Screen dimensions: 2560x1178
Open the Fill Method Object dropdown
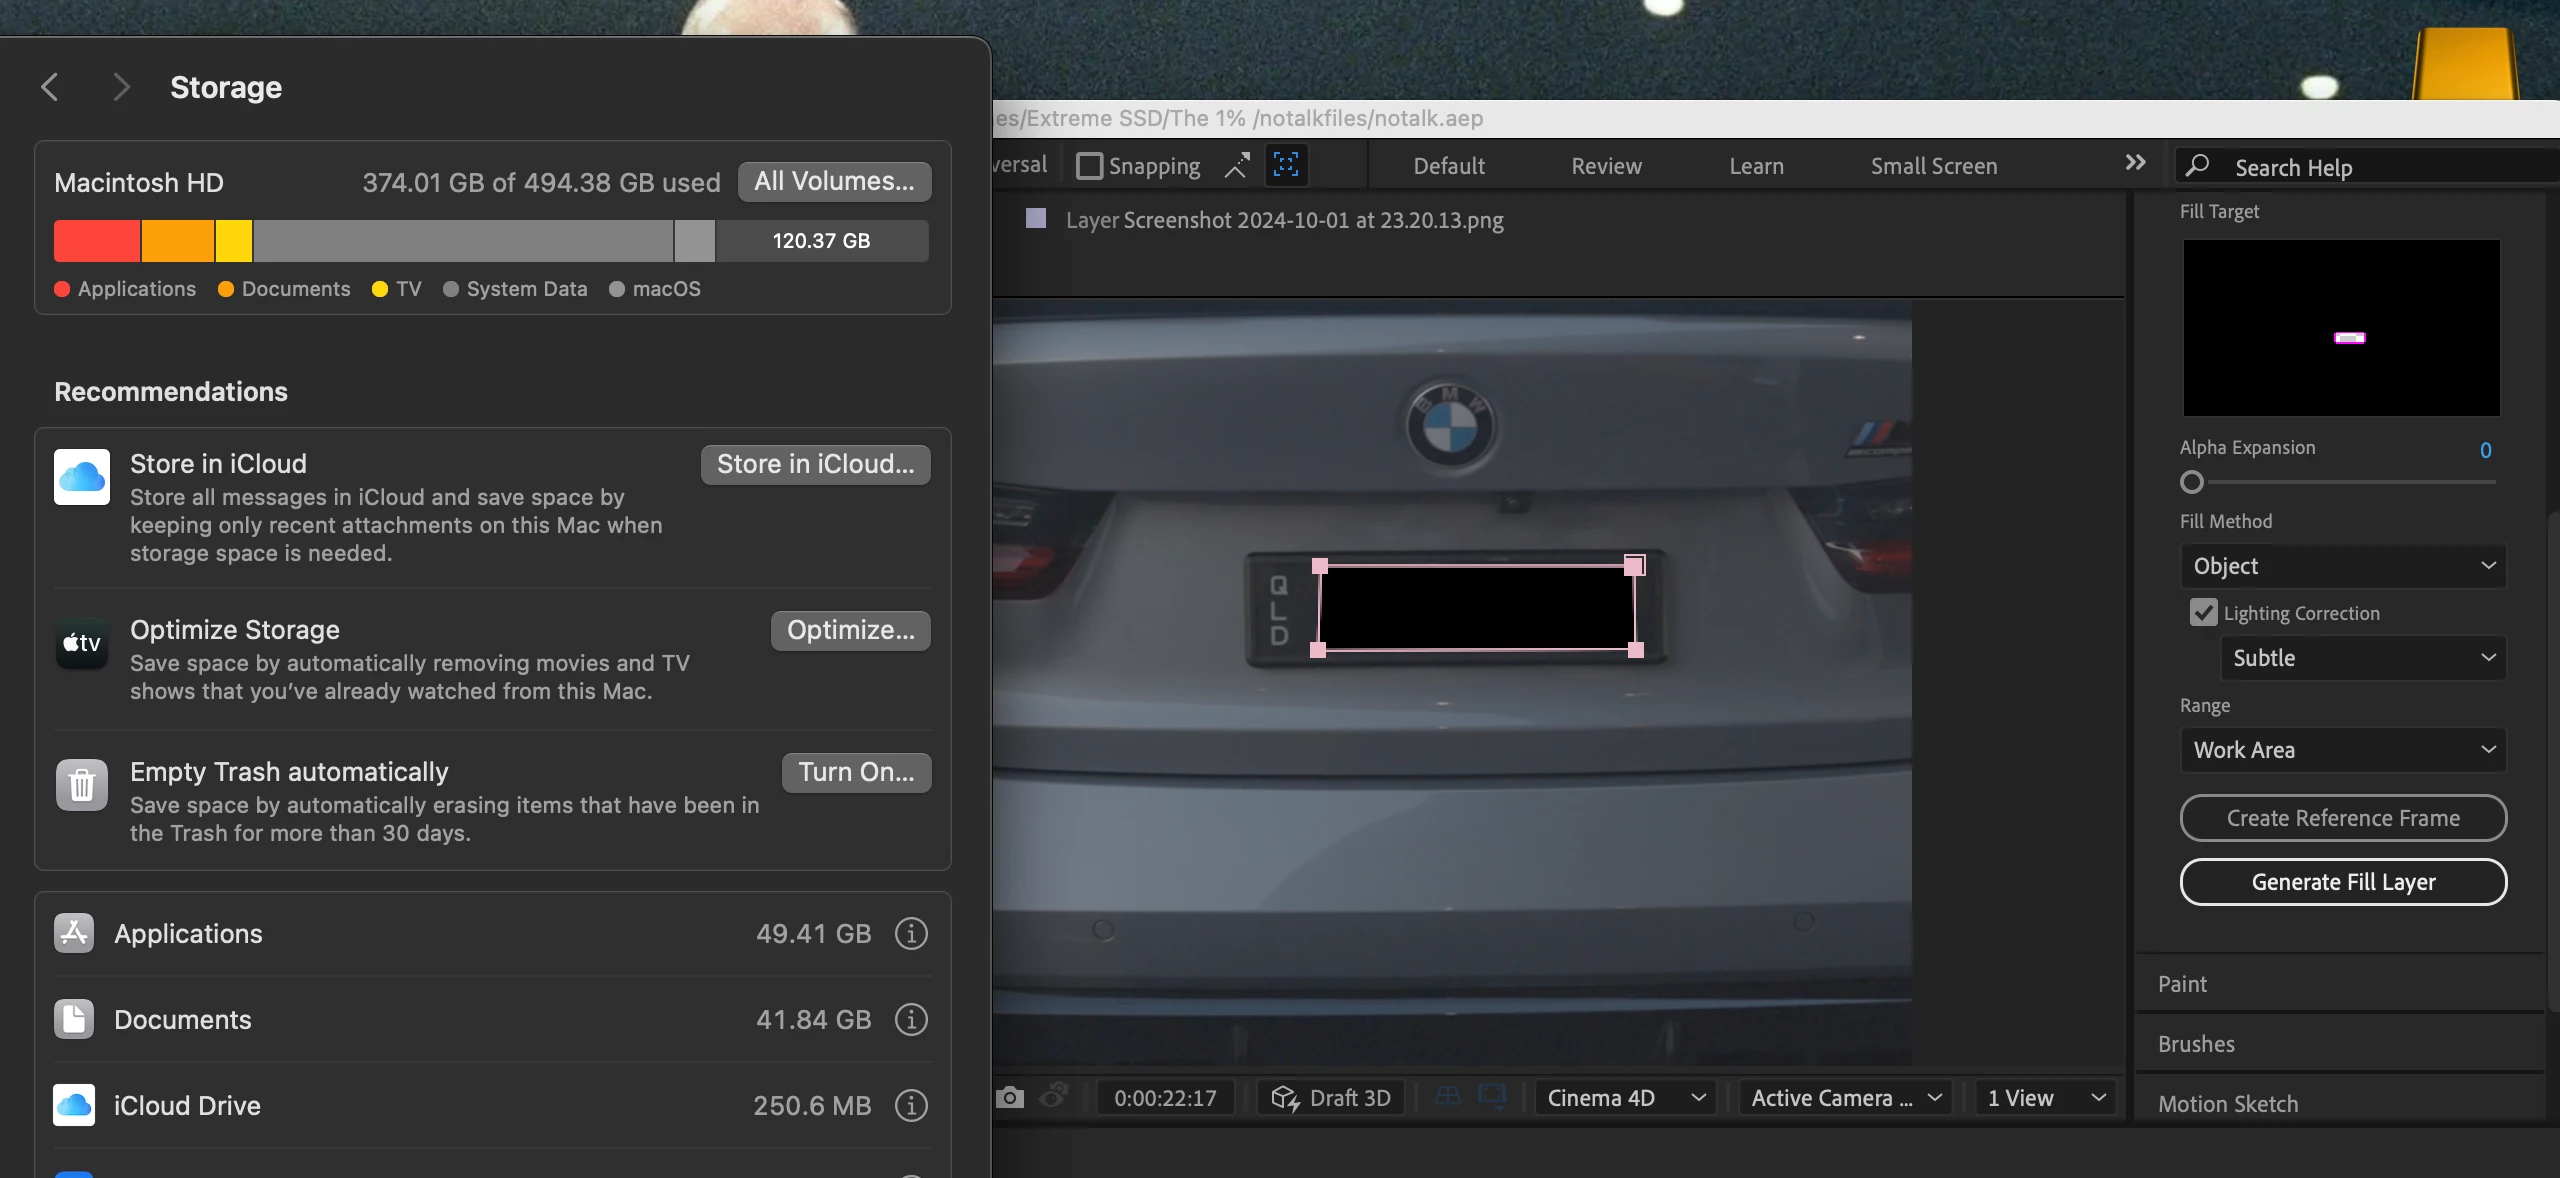point(2343,566)
